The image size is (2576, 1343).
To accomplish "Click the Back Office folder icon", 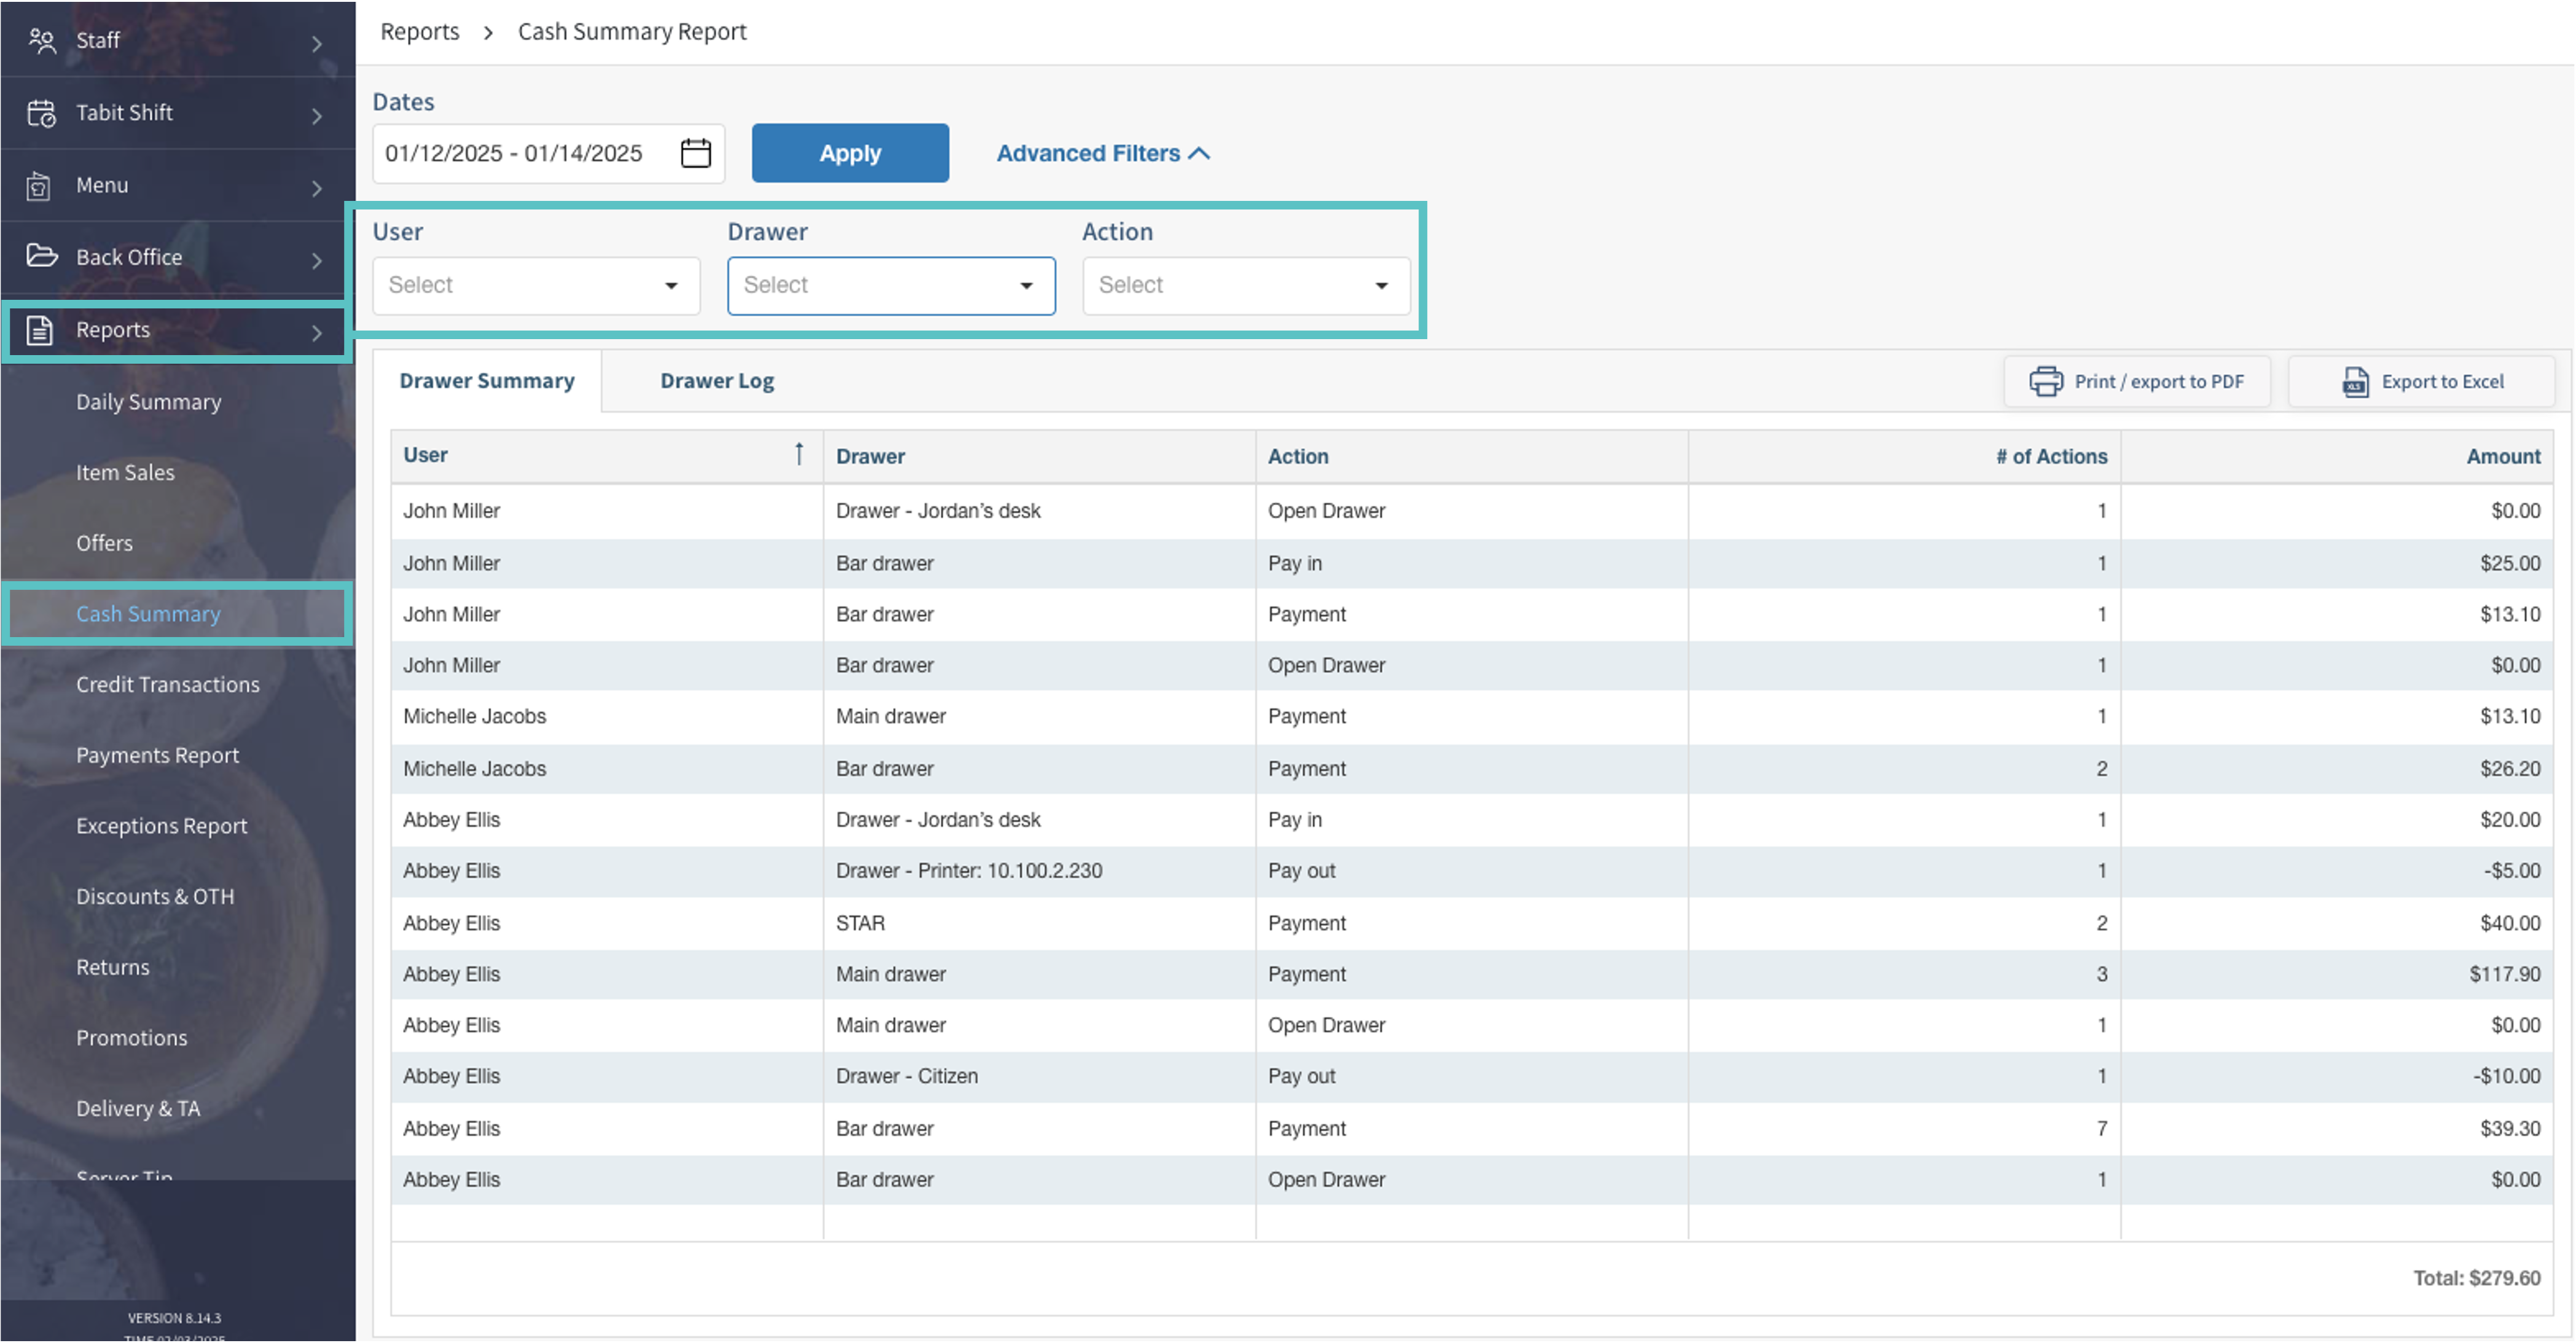I will click(x=41, y=256).
